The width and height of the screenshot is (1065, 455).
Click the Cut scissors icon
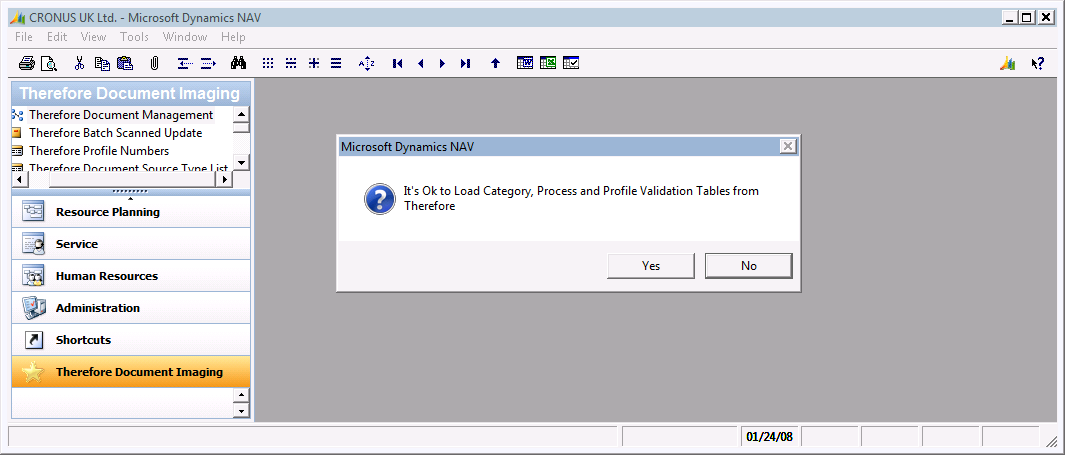coord(79,64)
